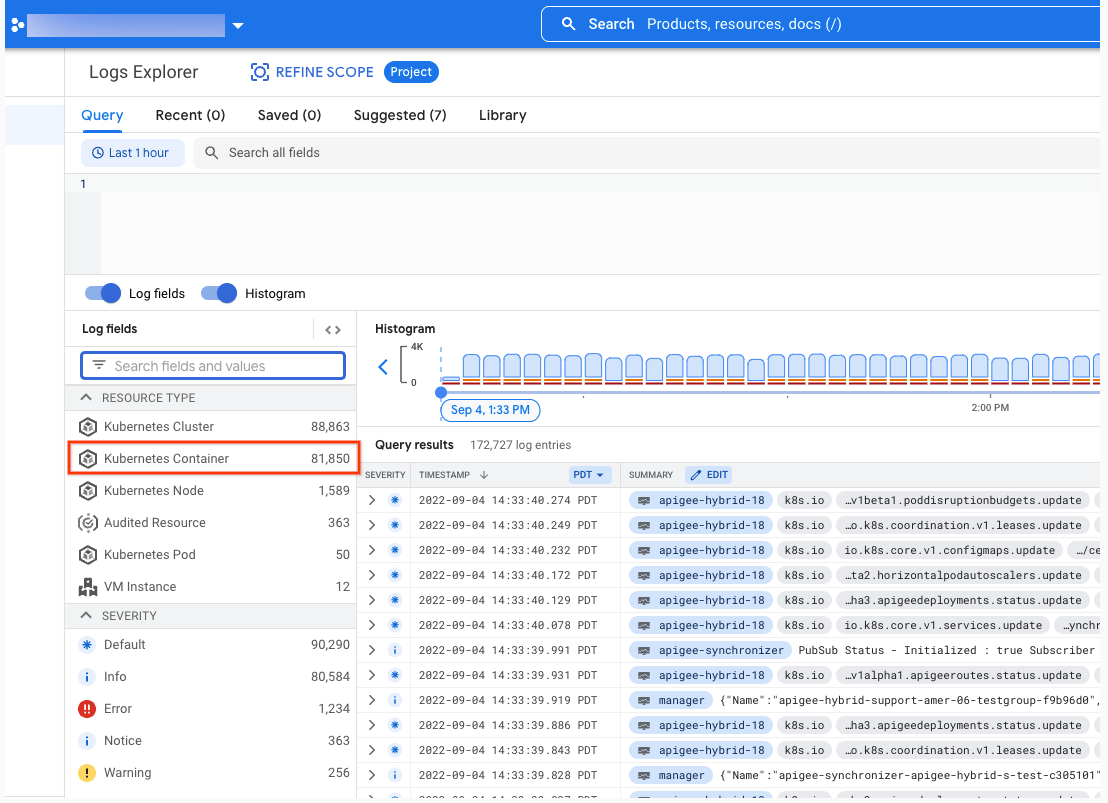Collapse the Severity section
The height and width of the screenshot is (803, 1108).
point(87,616)
